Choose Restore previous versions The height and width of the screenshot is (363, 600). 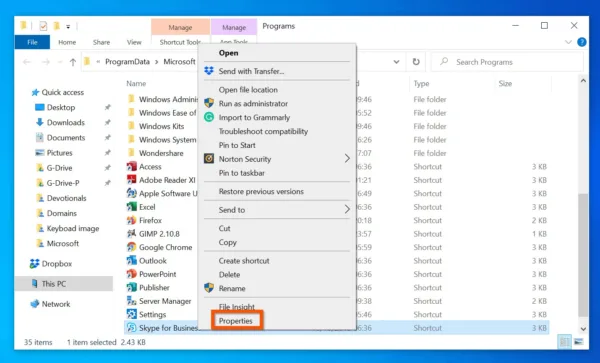(261, 191)
